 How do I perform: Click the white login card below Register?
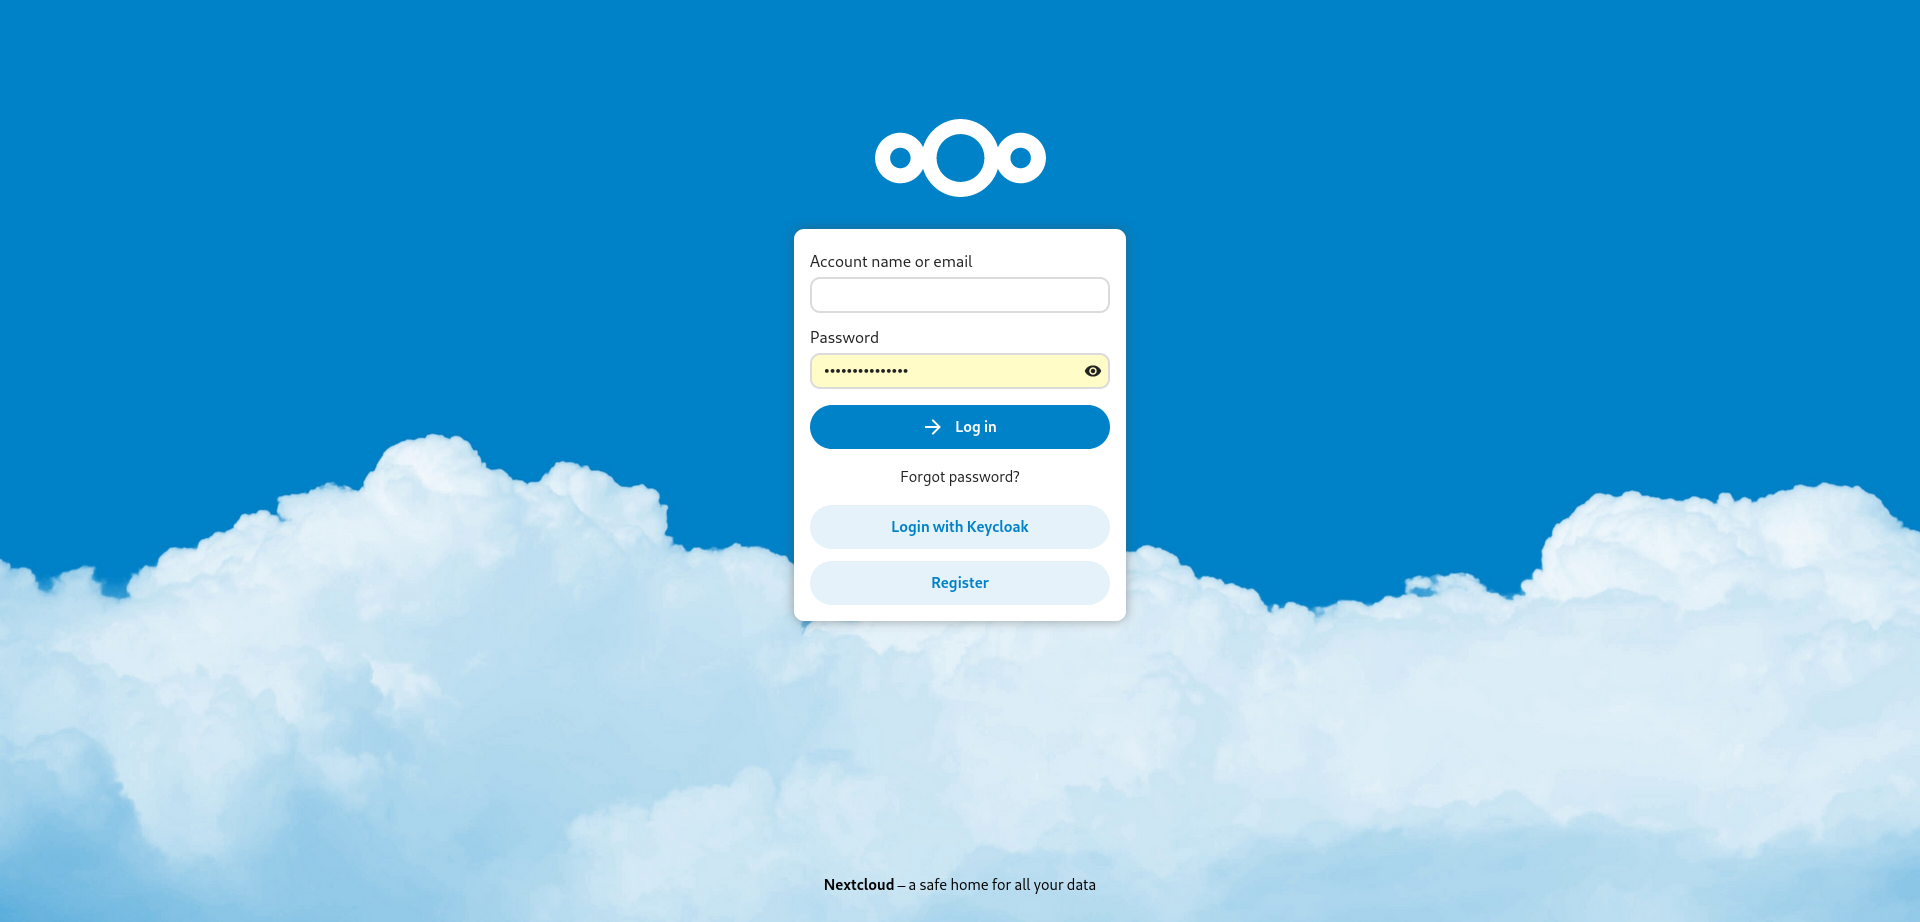[960, 613]
